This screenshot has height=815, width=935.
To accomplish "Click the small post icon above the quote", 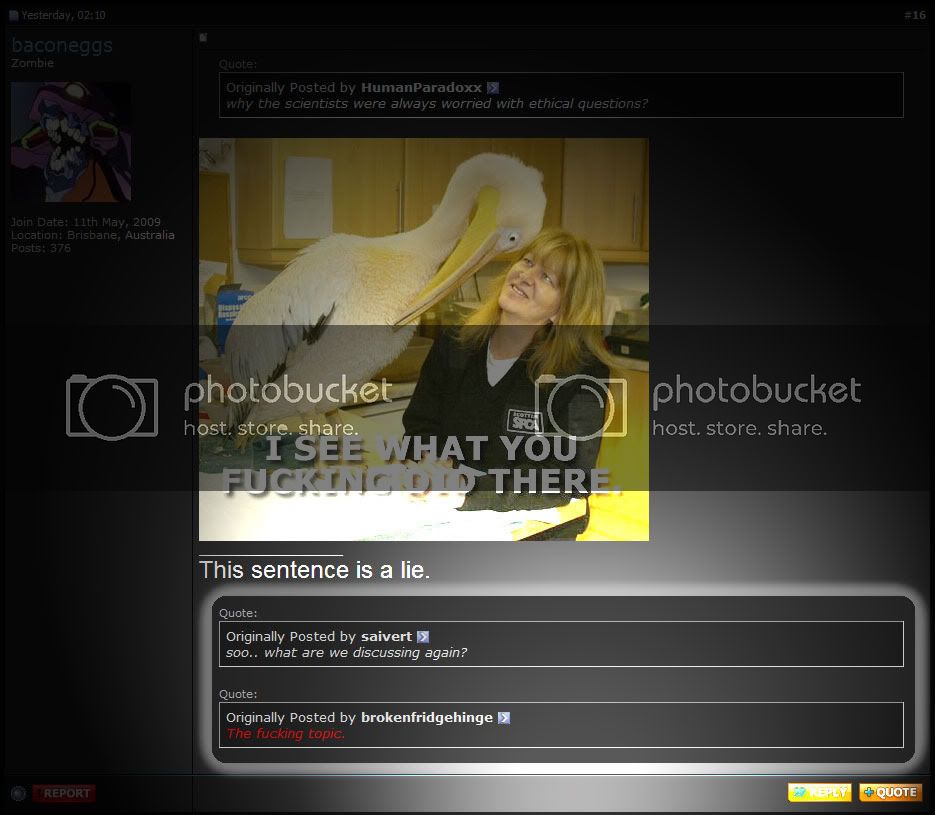I will coord(203,38).
